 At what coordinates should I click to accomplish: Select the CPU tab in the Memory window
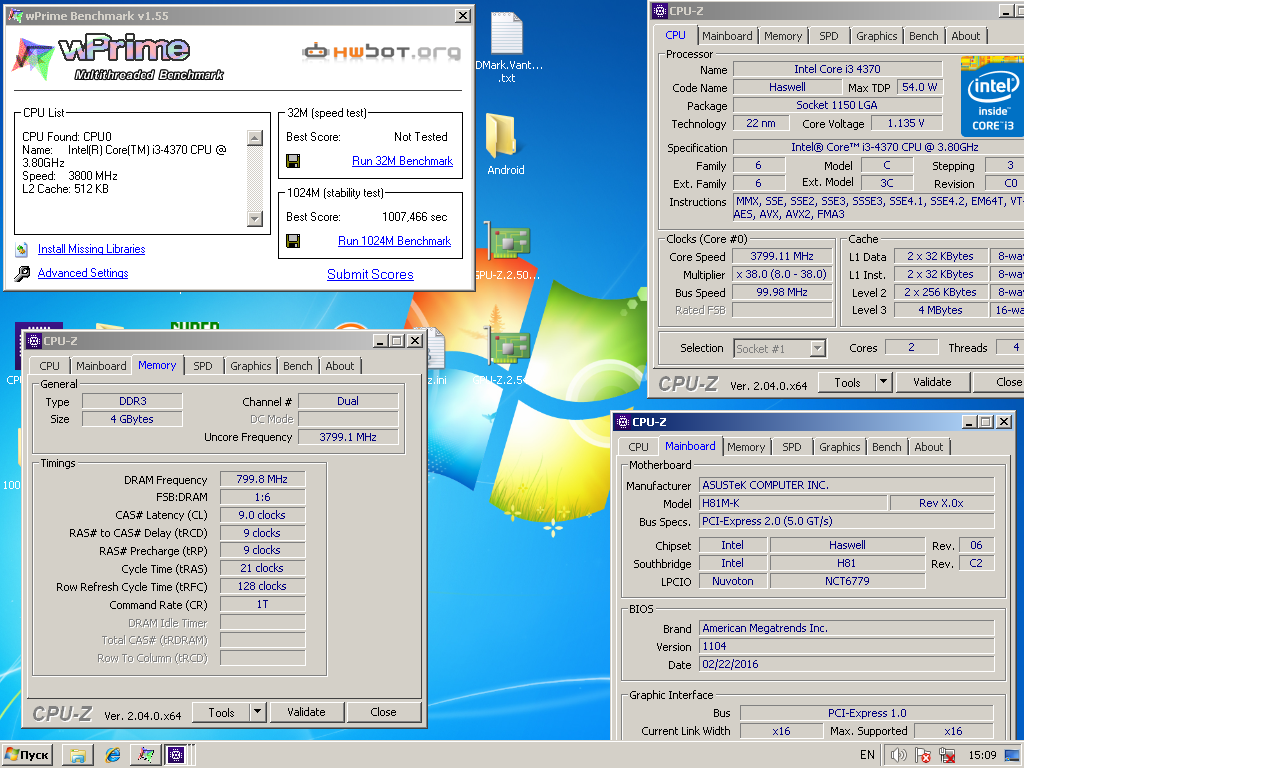click(49, 366)
